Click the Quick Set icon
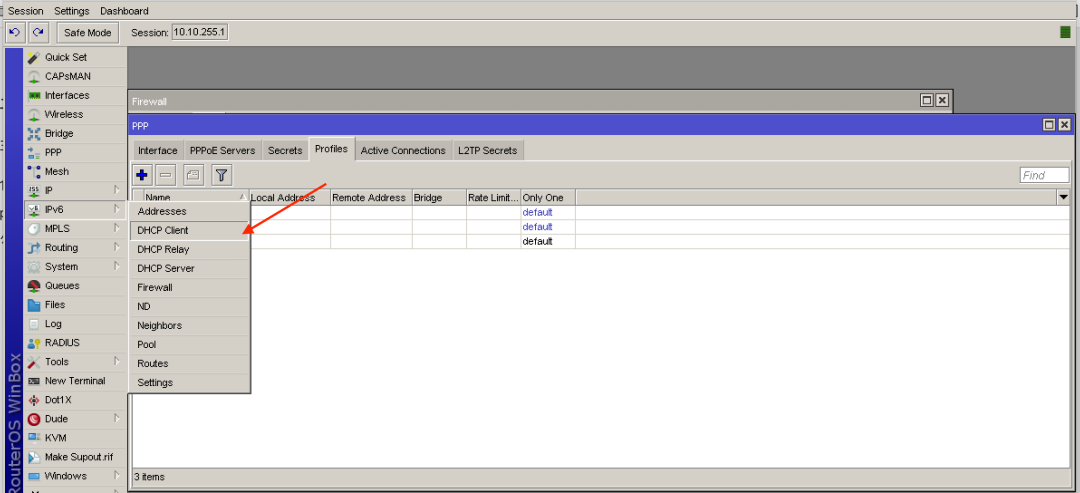The height and width of the screenshot is (493, 1080). pyautogui.click(x=34, y=57)
